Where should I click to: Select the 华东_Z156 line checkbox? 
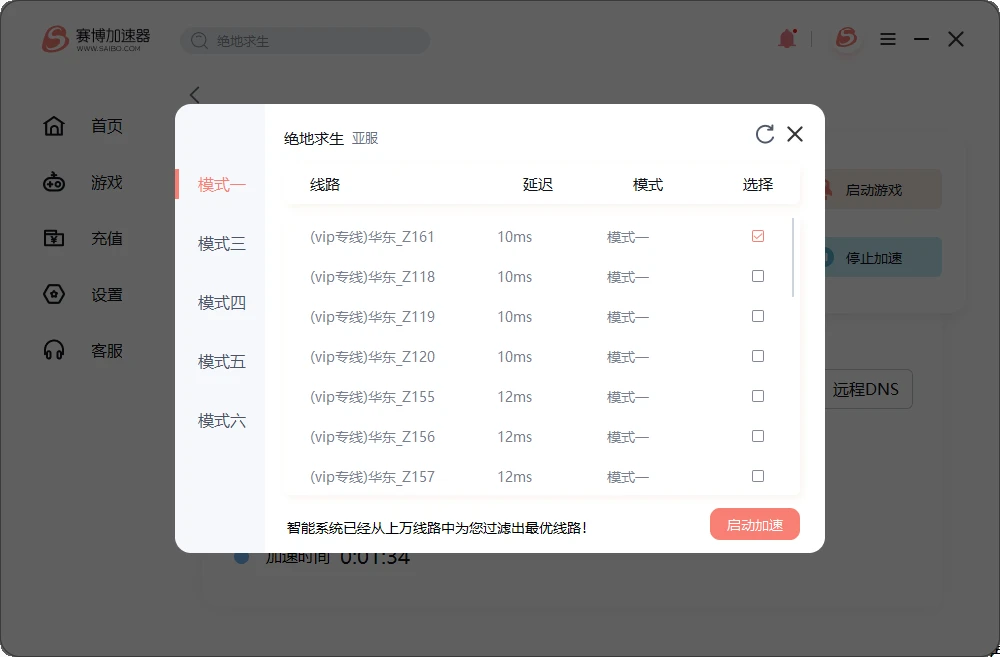point(758,436)
